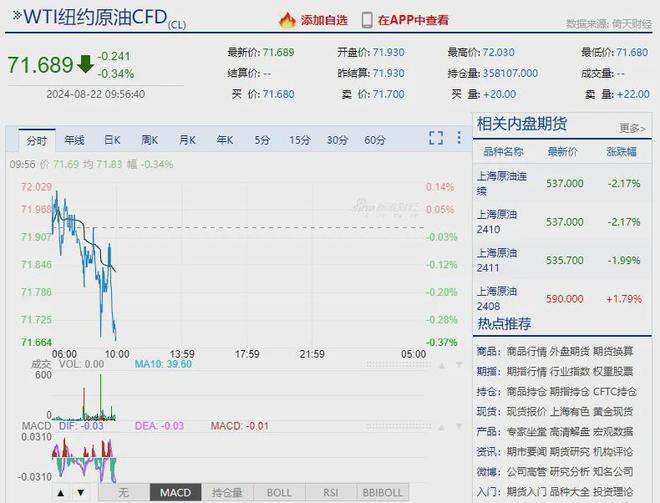Select the BBIBOLL indicator button

382,492
